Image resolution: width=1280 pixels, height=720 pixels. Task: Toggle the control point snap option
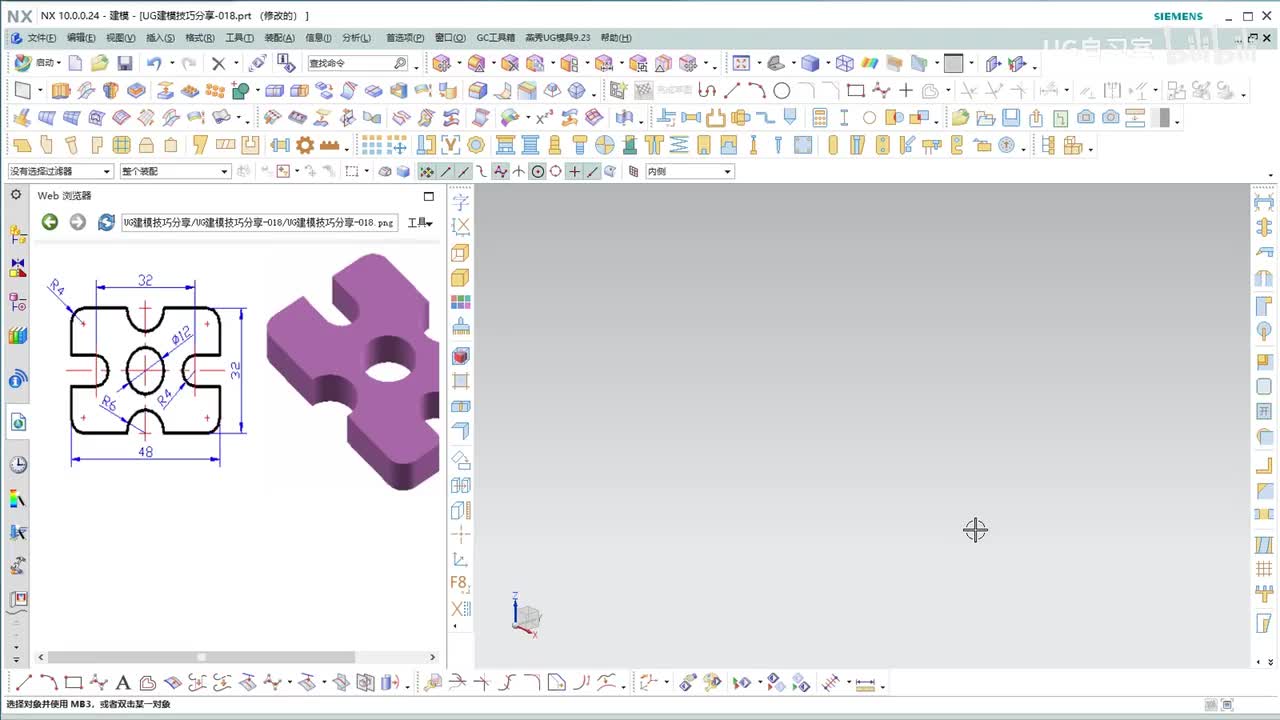coord(482,172)
